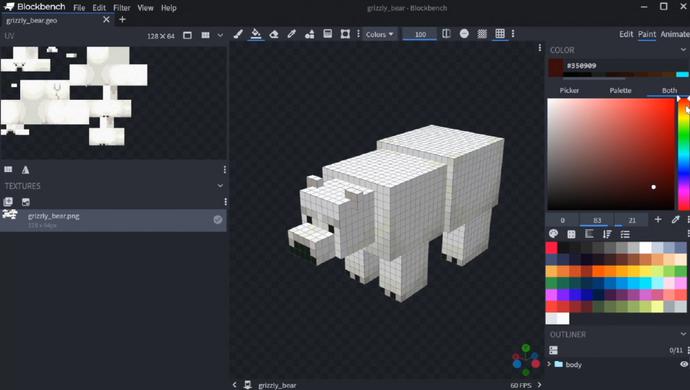Toggle the pixel grid dotted icon
The width and height of the screenshot is (690, 390).
click(x=482, y=34)
